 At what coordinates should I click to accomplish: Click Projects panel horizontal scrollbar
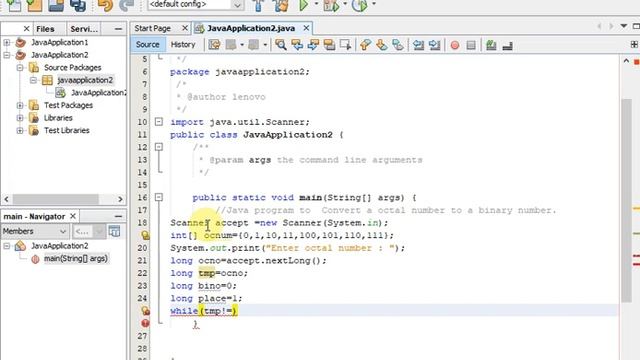pyautogui.click(x=56, y=199)
